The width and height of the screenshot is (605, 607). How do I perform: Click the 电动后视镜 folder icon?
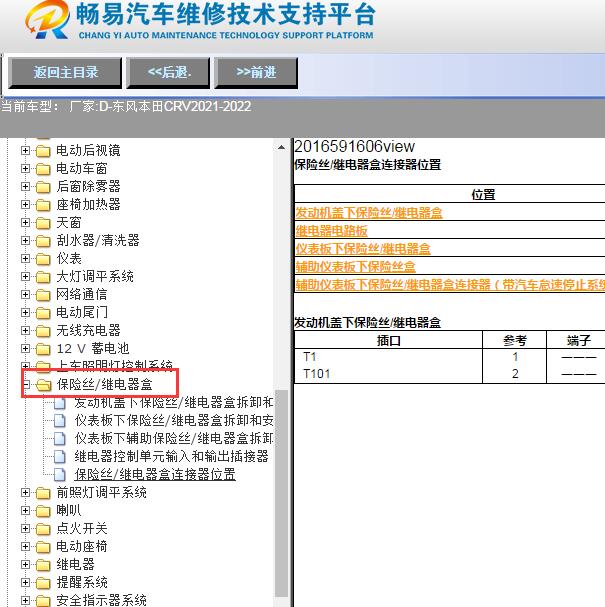coord(43,151)
